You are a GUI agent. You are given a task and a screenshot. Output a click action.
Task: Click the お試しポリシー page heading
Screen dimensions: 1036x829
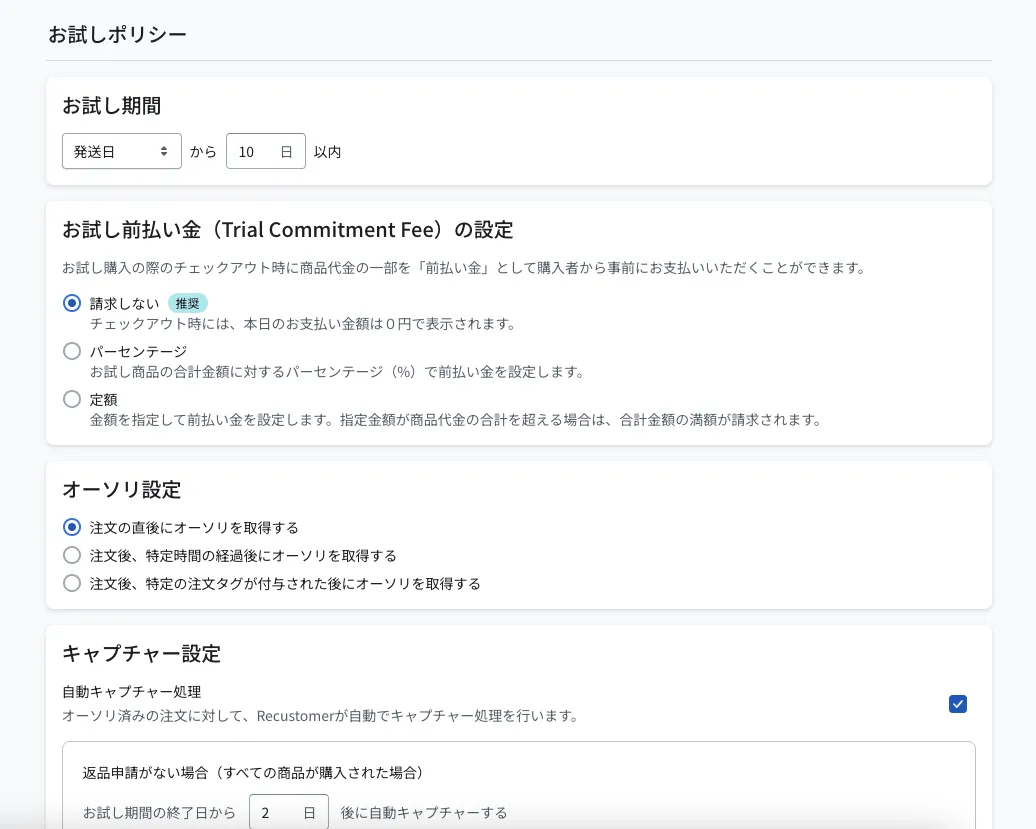pyautogui.click(x=118, y=34)
